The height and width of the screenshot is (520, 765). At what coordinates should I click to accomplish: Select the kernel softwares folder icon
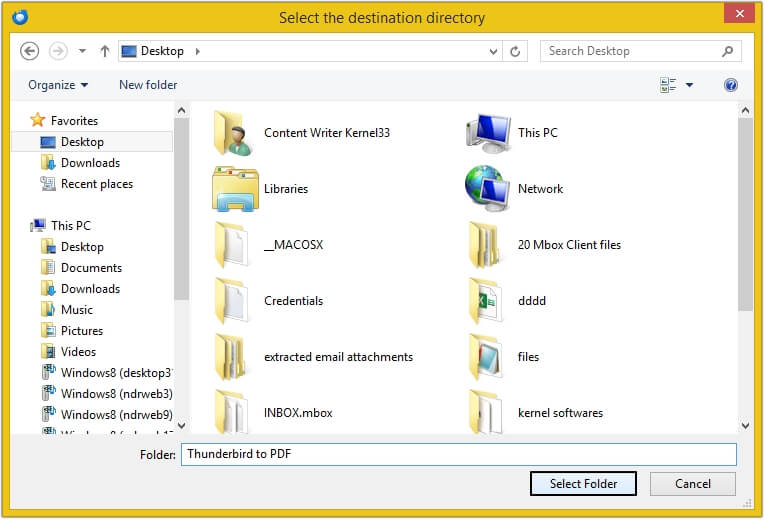tap(484, 412)
